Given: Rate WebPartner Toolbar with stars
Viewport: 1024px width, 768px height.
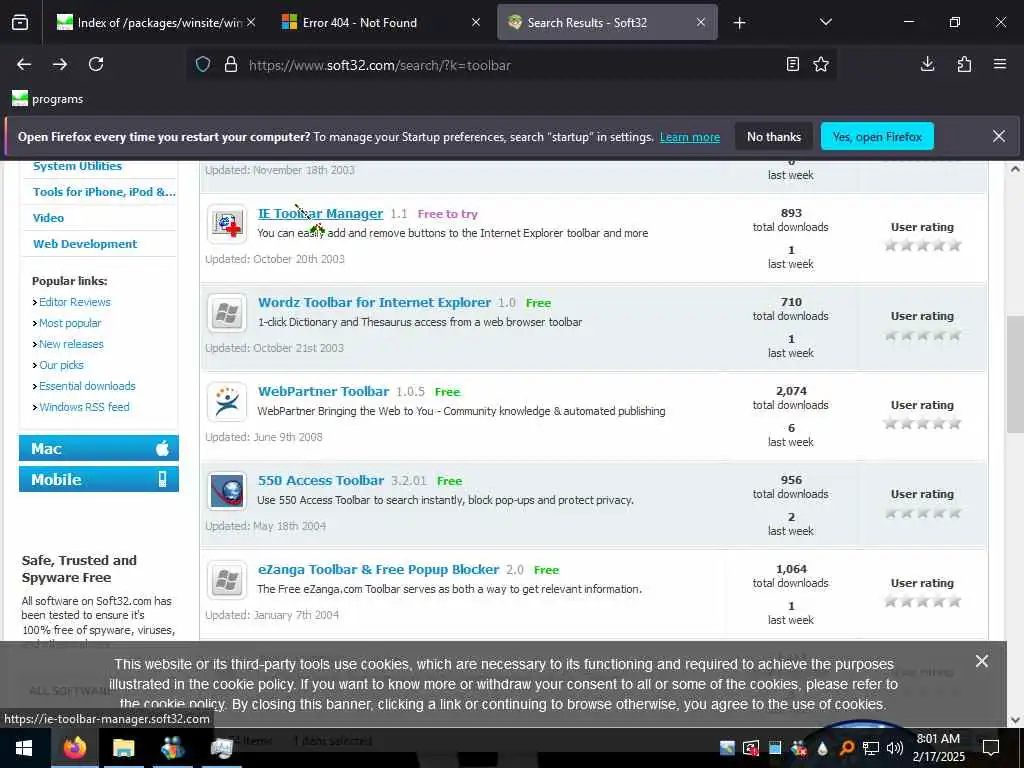Looking at the screenshot, I should [x=922, y=423].
